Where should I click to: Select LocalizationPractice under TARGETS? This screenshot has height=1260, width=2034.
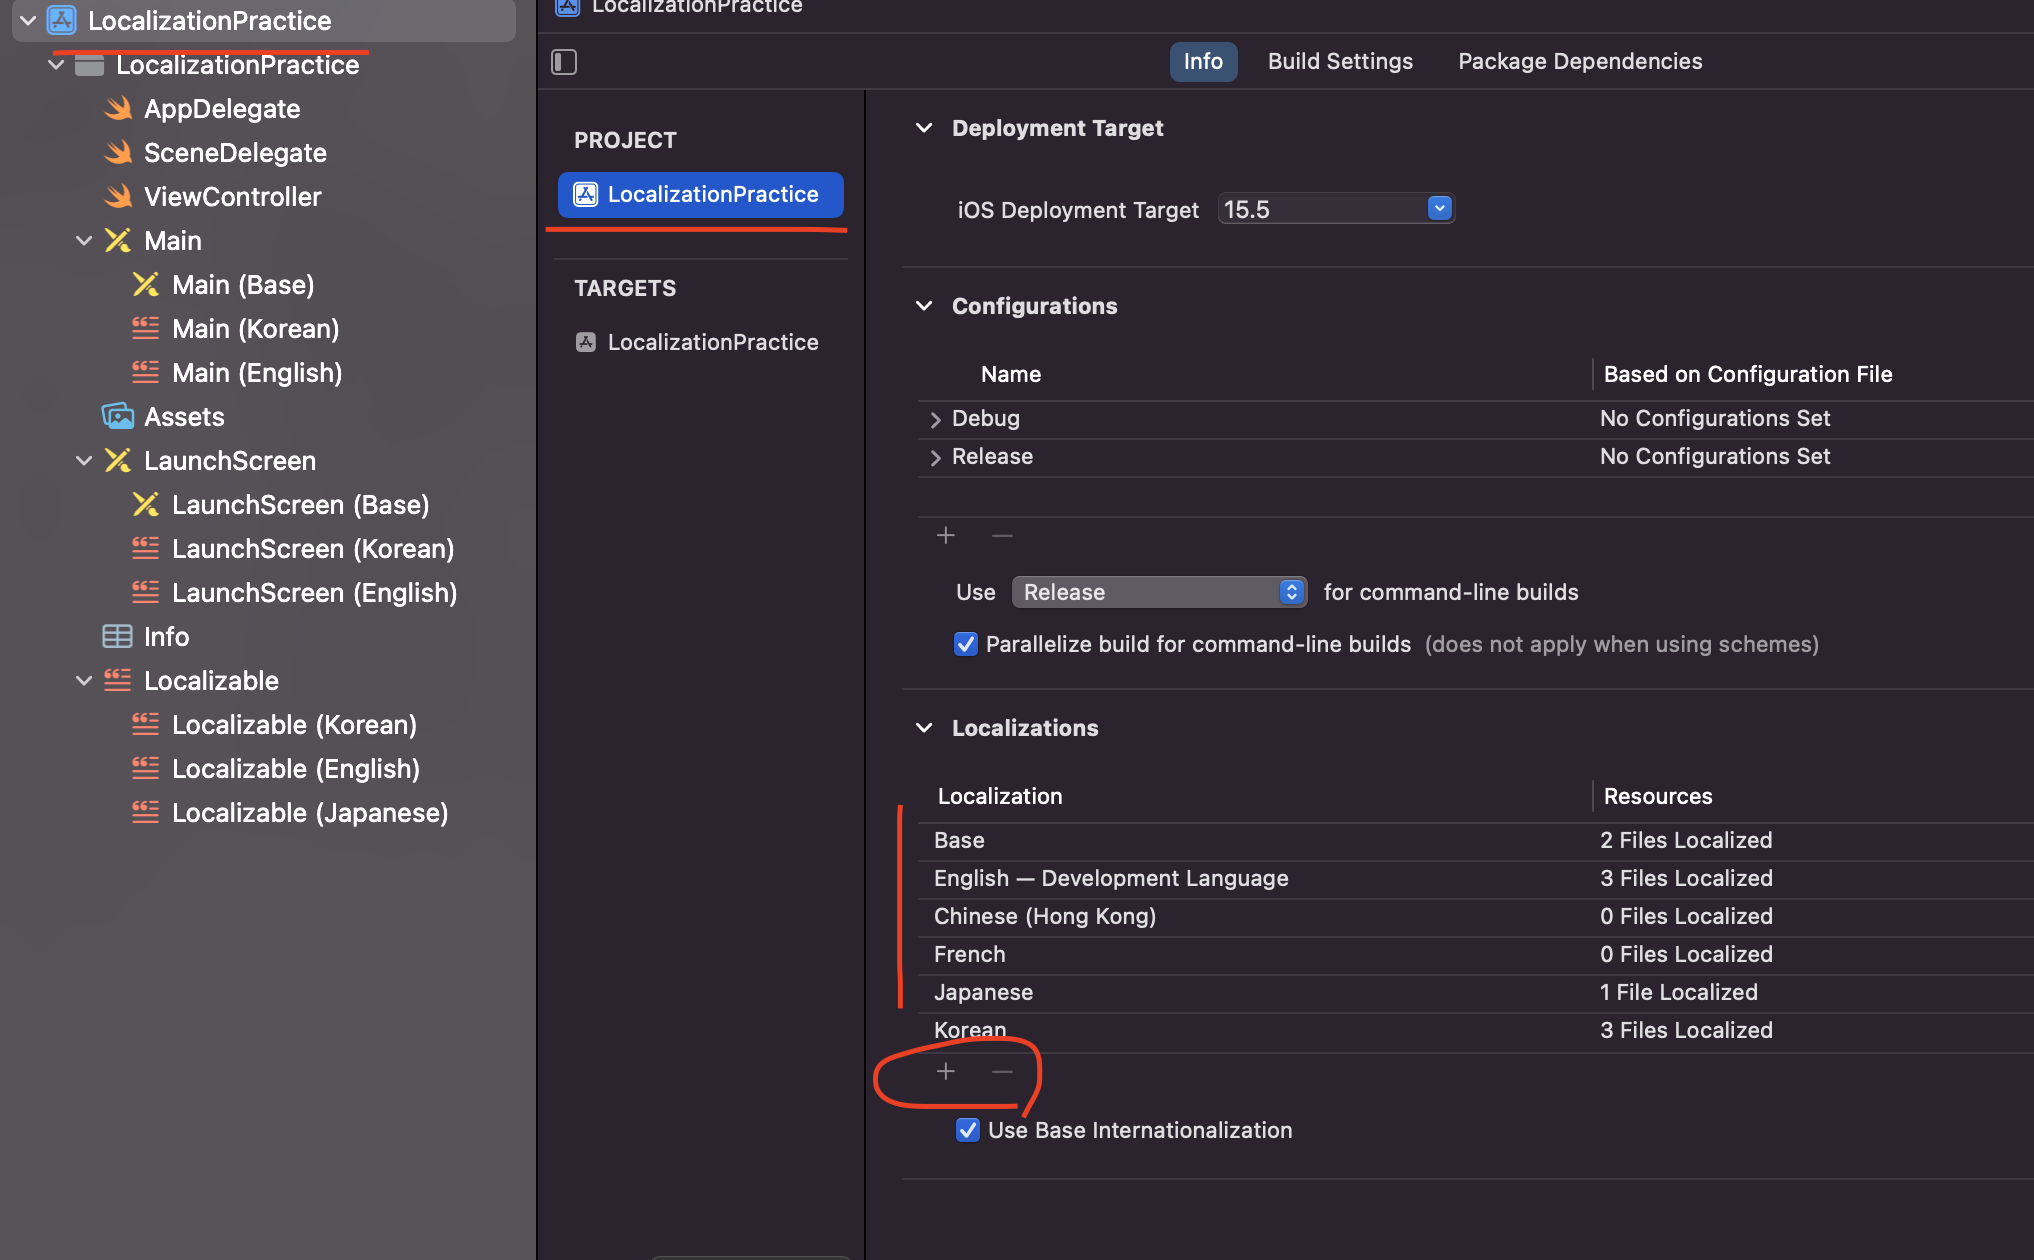(712, 342)
